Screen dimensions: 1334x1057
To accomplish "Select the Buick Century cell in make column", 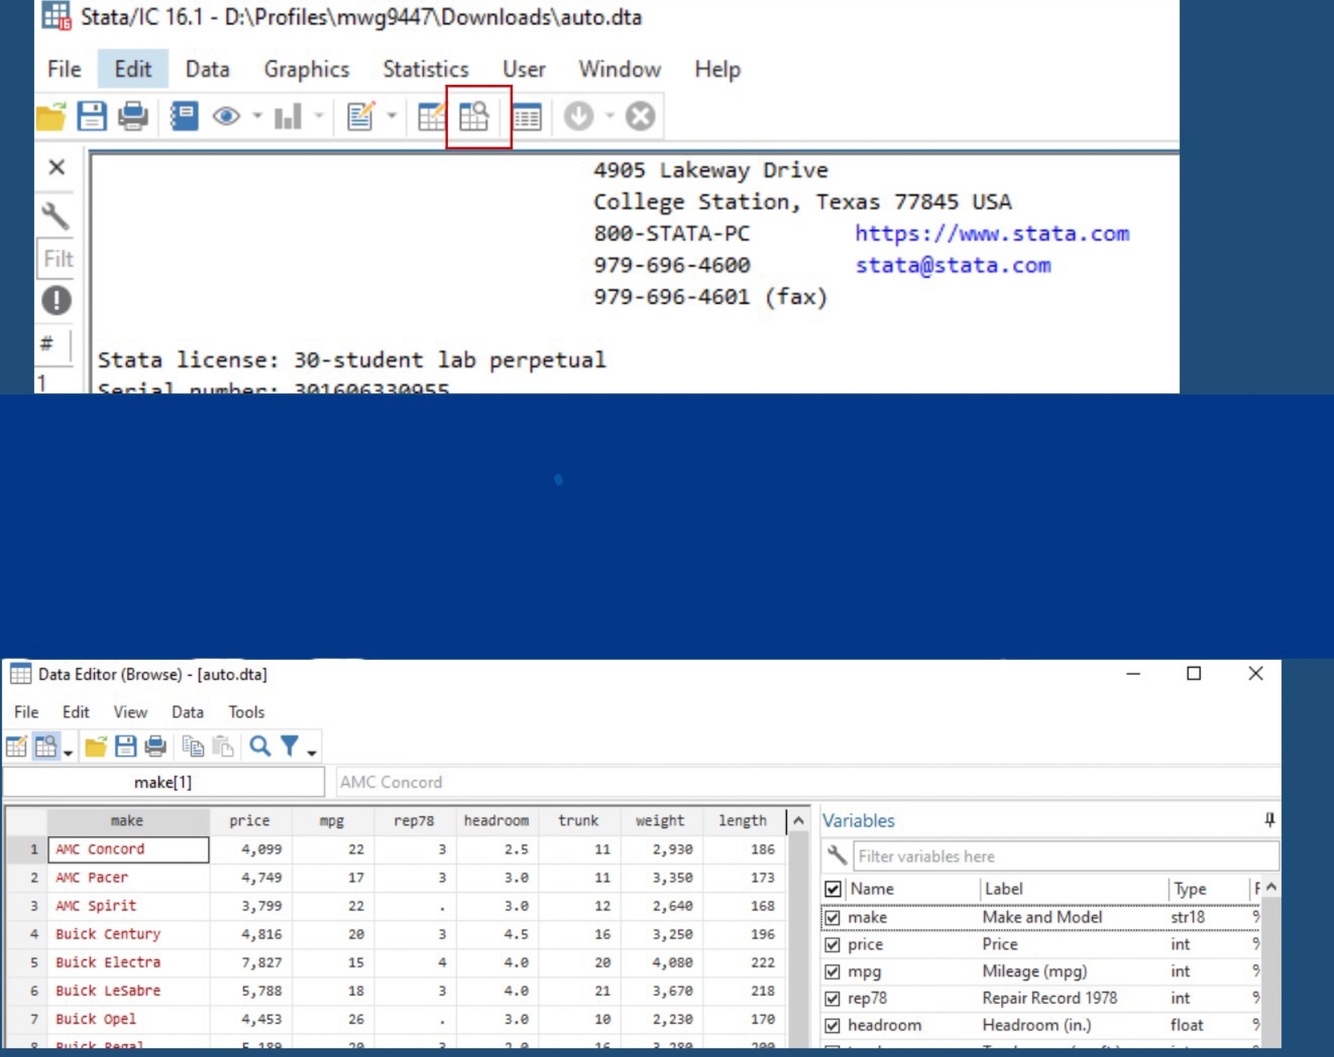I will tap(128, 934).
